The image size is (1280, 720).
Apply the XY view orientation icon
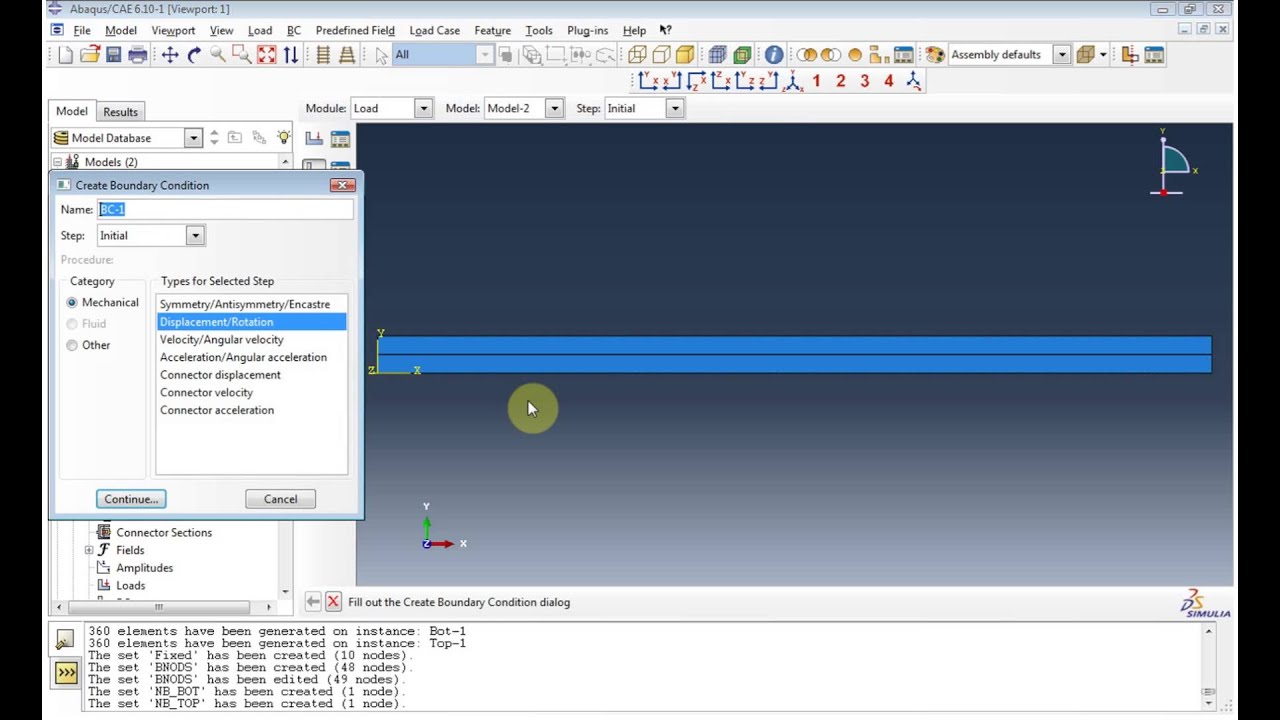click(647, 81)
